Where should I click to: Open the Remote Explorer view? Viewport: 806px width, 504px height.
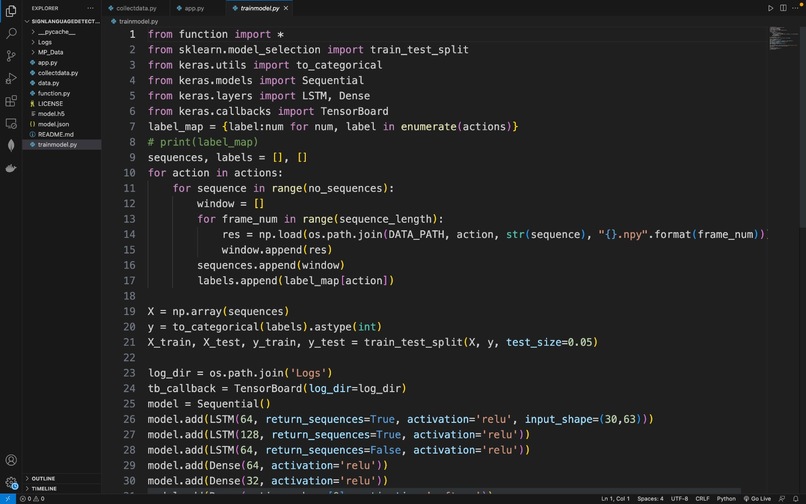coord(11,123)
